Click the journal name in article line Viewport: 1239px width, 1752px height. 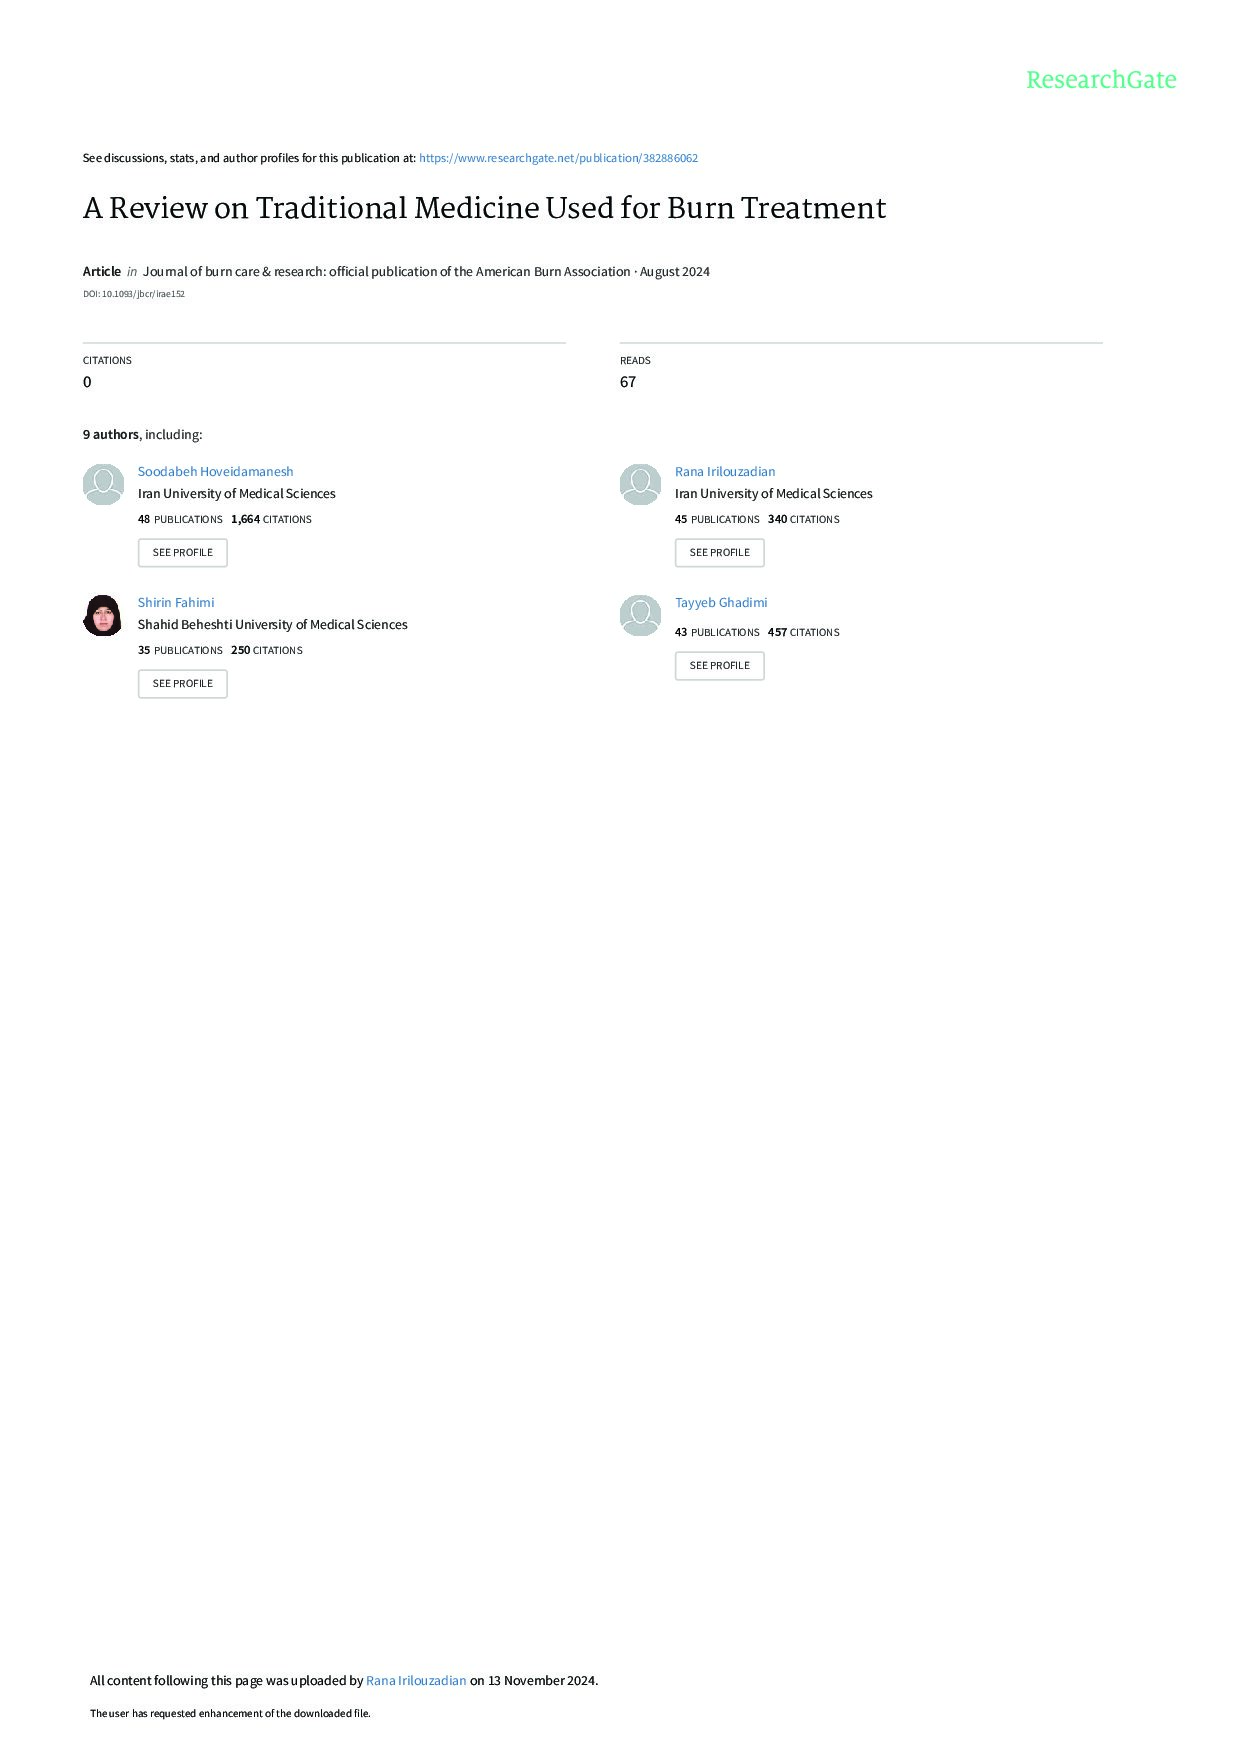point(387,271)
